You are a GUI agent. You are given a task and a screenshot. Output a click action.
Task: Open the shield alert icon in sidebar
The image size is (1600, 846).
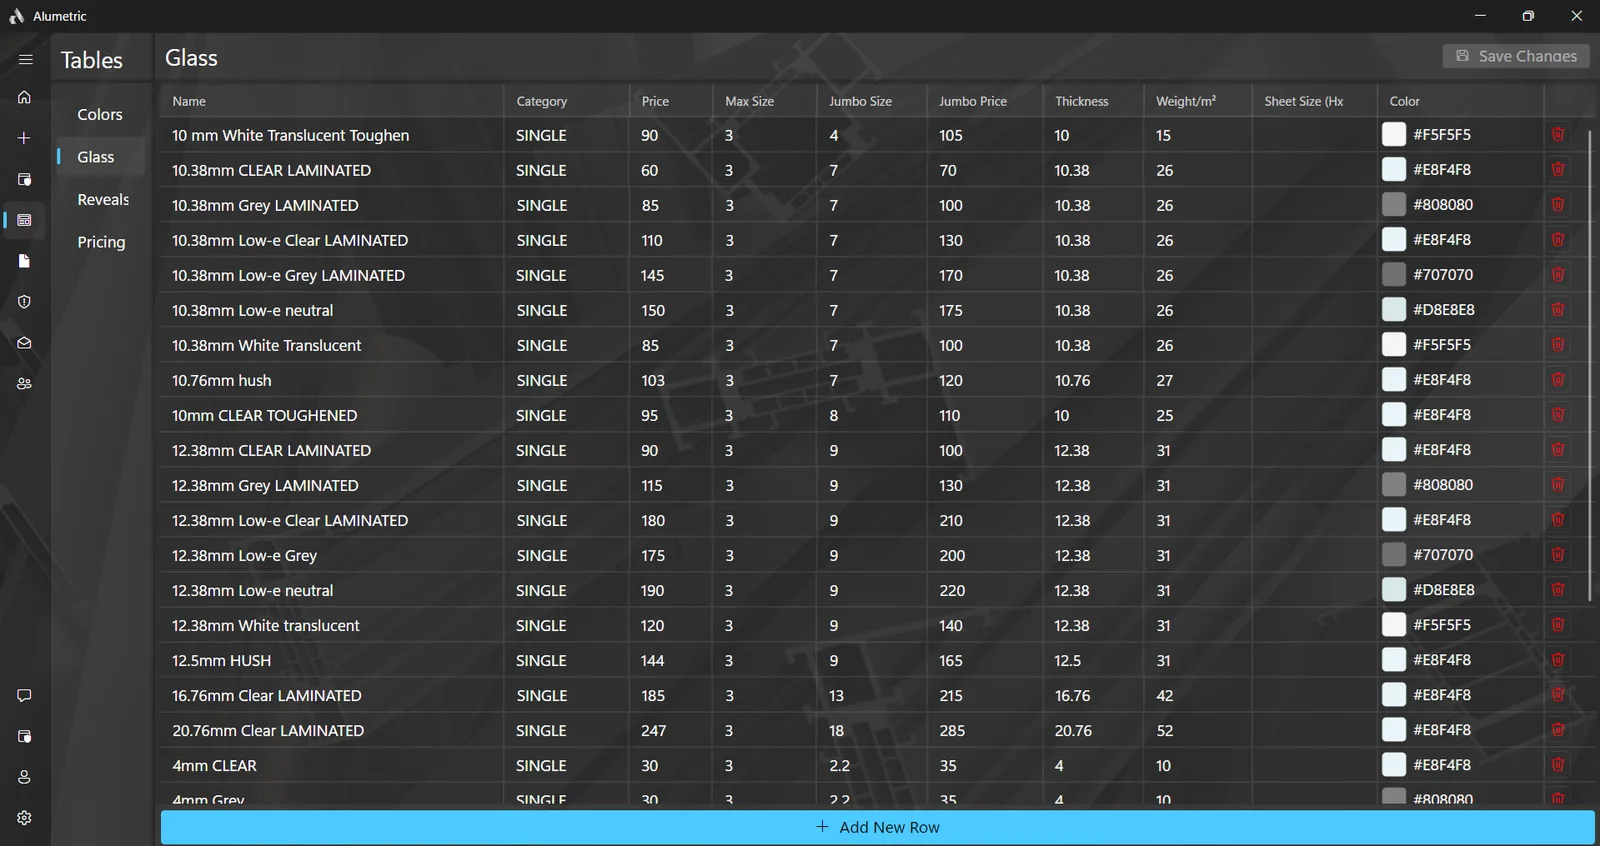pyautogui.click(x=25, y=302)
